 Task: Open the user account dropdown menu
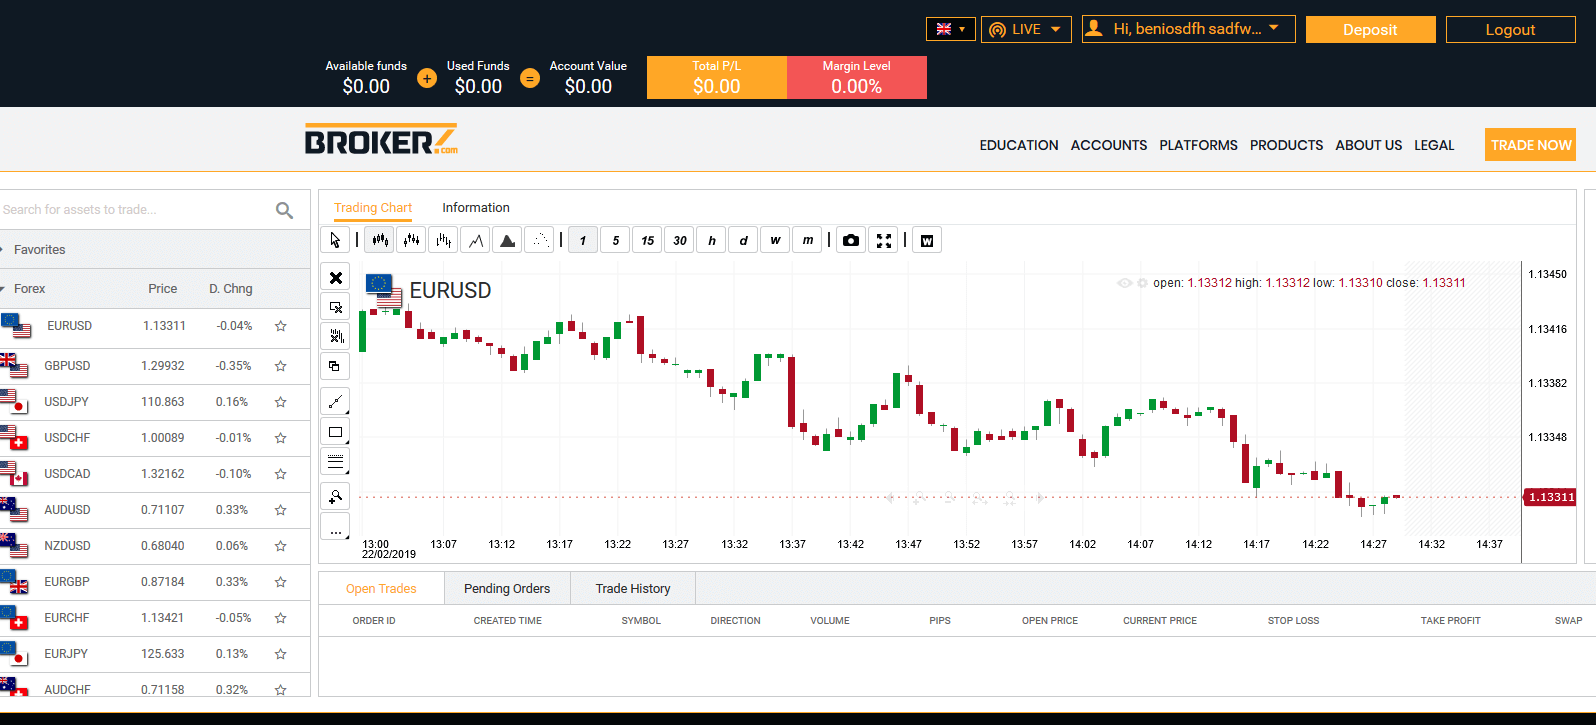[1190, 29]
